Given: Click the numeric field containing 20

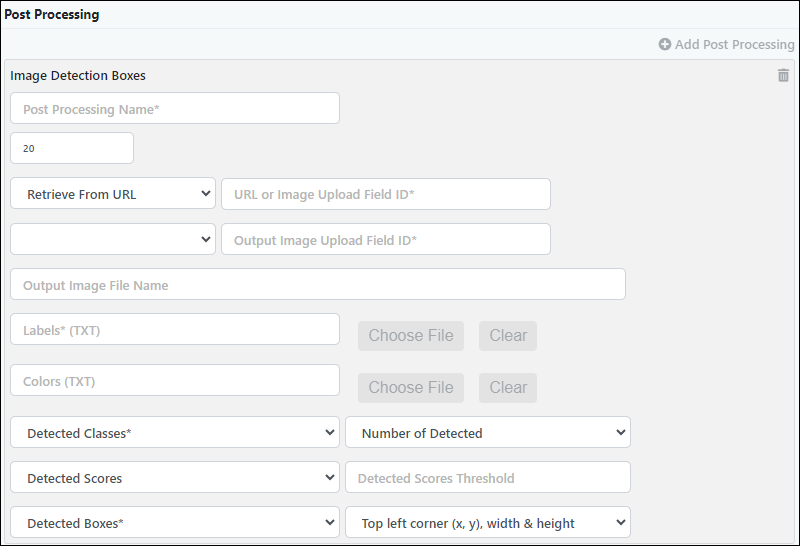Looking at the screenshot, I should tap(72, 148).
